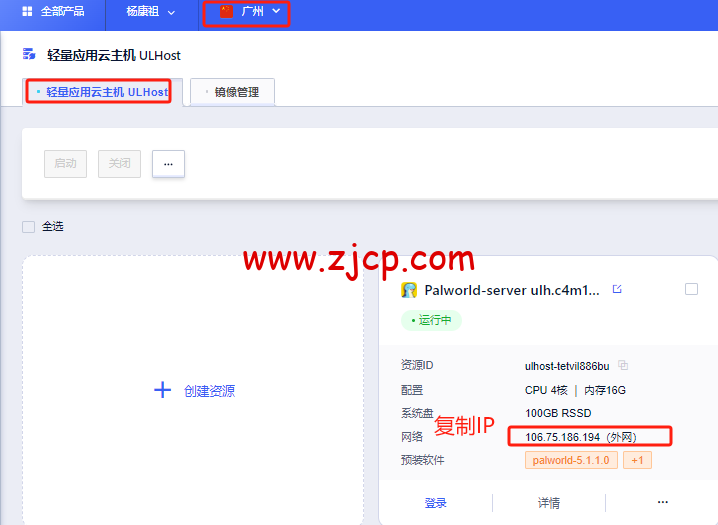Expand the 杨康祖 account dropdown

click(x=151, y=11)
